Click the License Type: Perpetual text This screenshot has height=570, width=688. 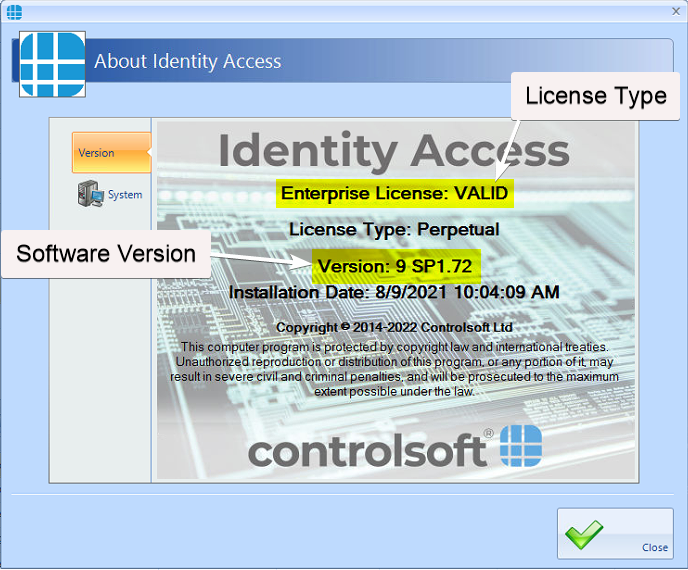click(394, 229)
